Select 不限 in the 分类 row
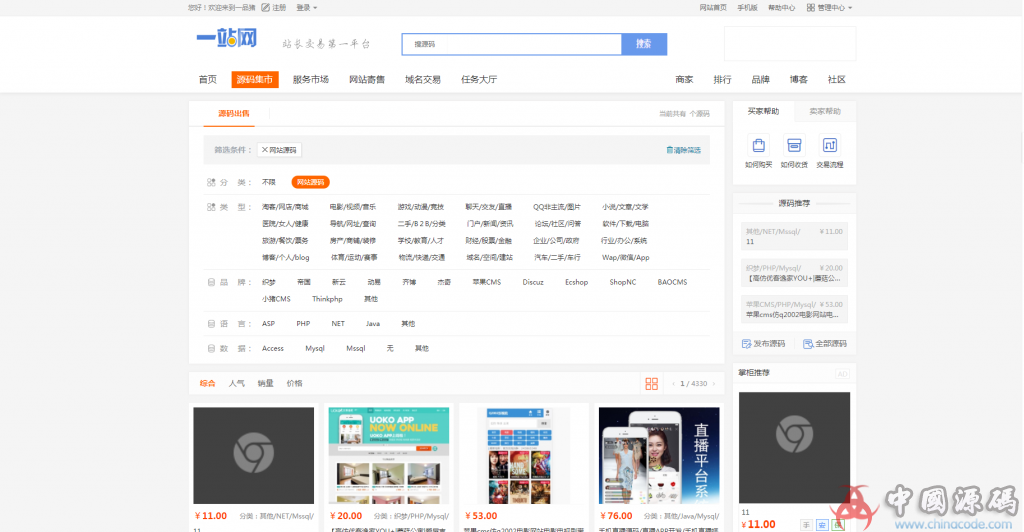This screenshot has height=532, width=1024. coord(268,182)
